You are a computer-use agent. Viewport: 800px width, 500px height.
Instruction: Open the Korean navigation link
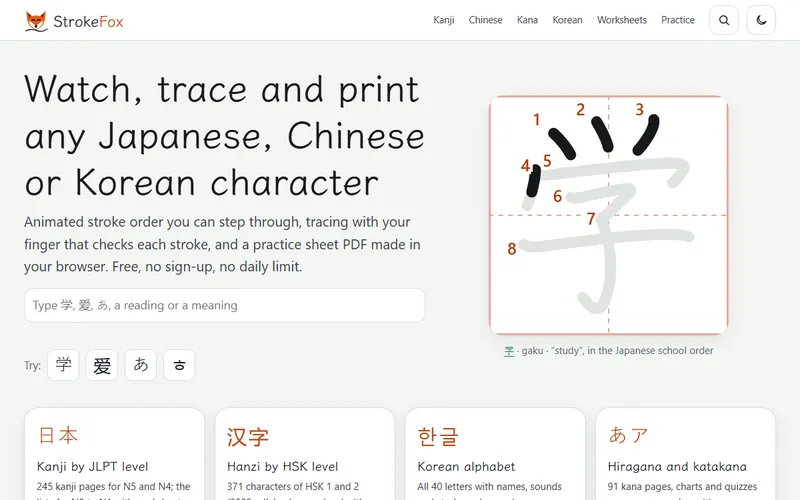[567, 20]
